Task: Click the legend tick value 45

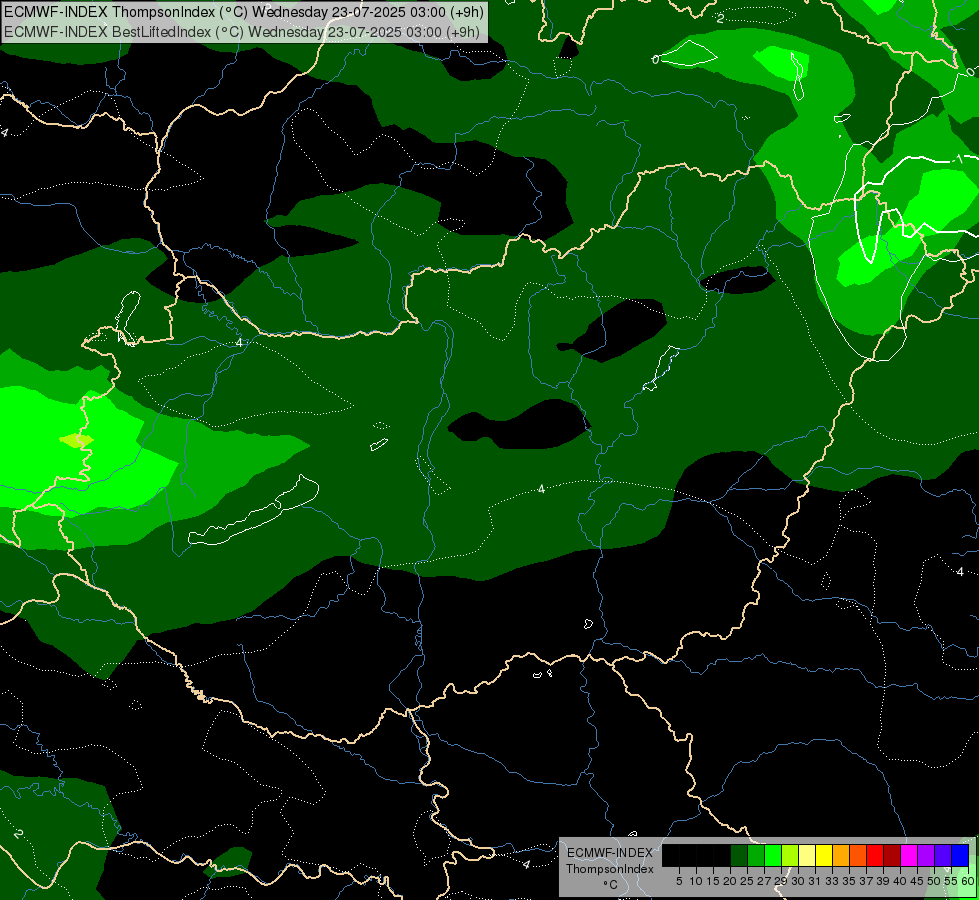Action: (917, 881)
